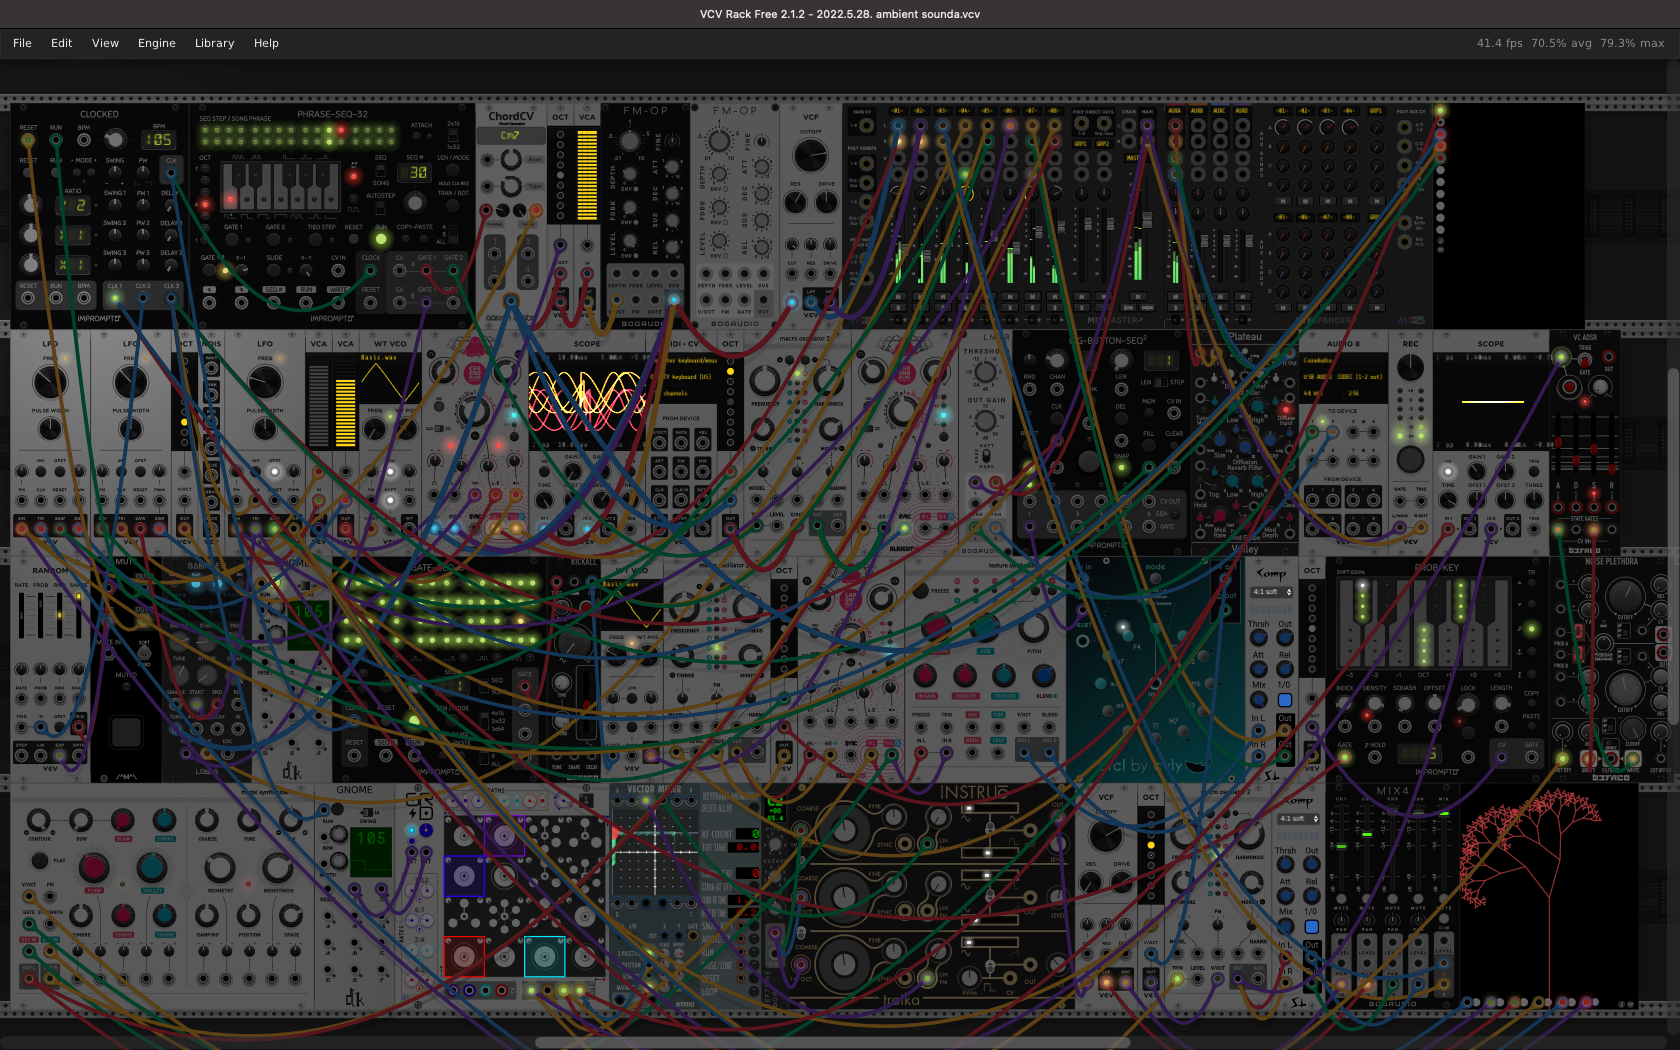This screenshot has height=1050, width=1680.
Task: Toggle the blue 1/0 button on upper Komp
Action: click(1285, 701)
